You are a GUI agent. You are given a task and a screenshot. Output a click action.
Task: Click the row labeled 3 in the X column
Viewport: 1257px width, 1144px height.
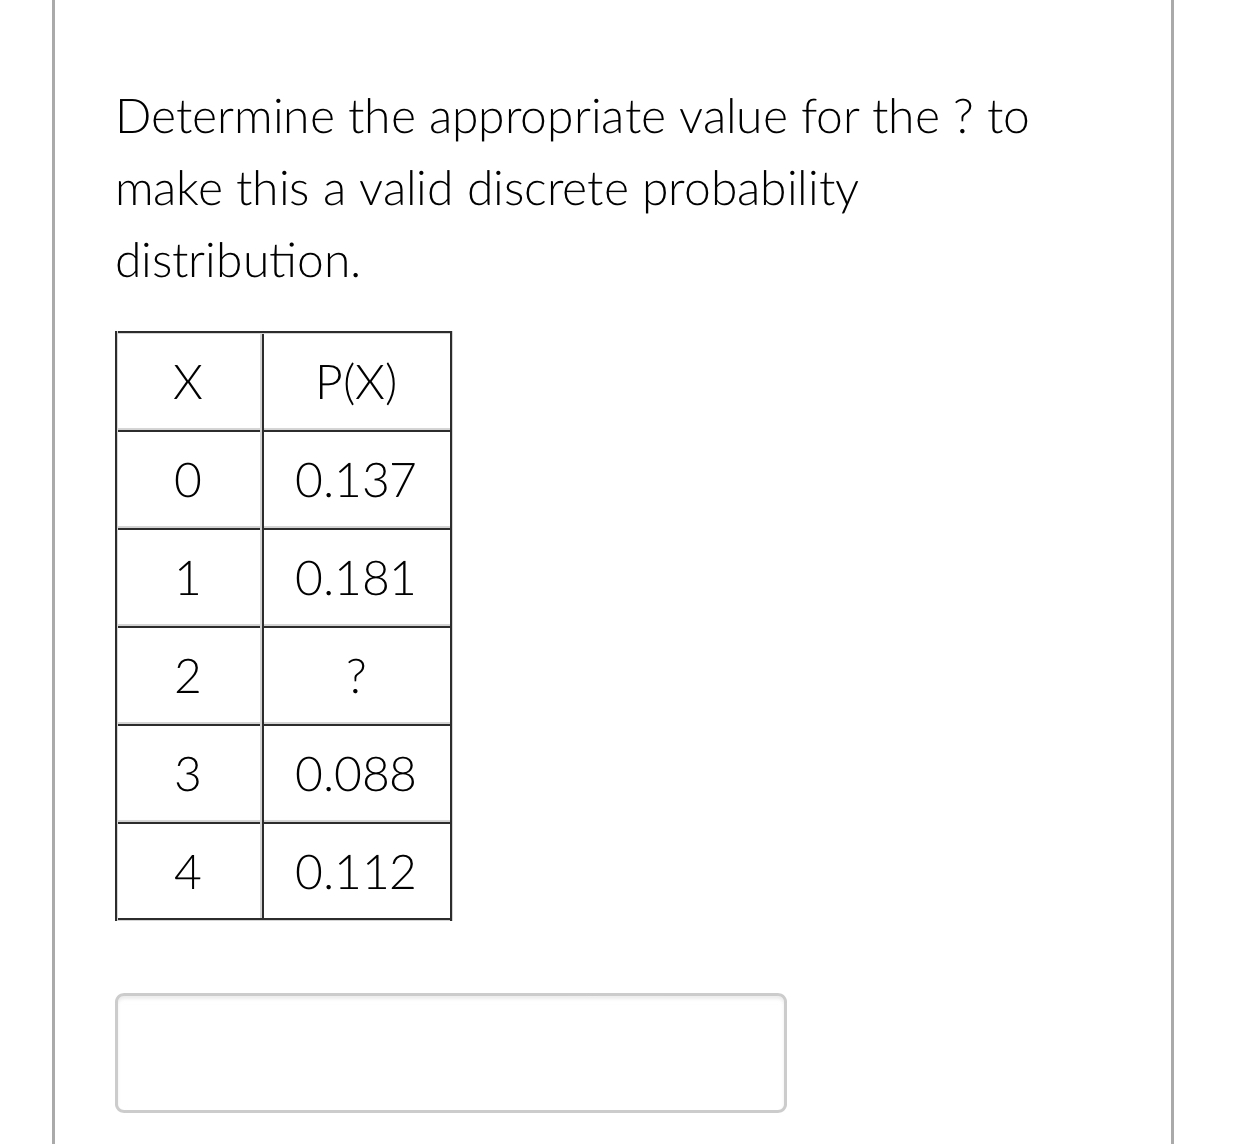click(x=189, y=775)
